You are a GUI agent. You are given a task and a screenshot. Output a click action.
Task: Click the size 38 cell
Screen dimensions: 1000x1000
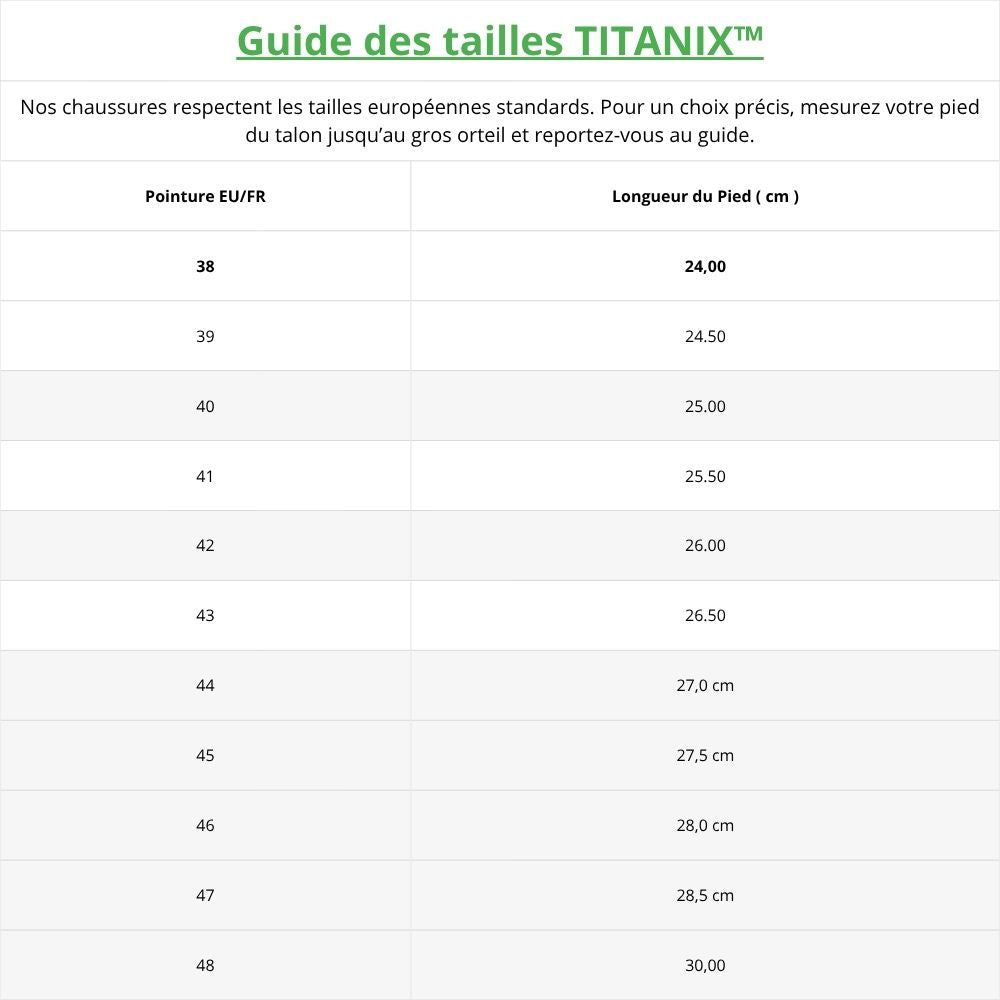pyautogui.click(x=205, y=266)
